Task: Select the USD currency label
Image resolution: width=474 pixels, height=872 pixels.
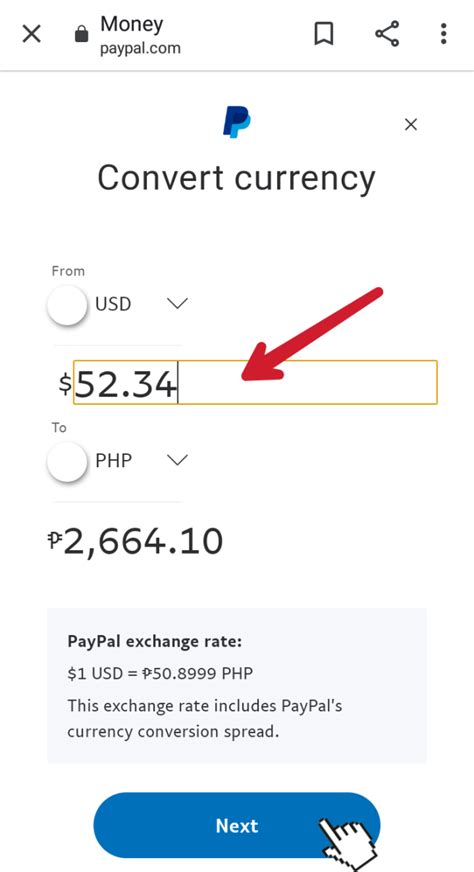Action: click(x=113, y=304)
